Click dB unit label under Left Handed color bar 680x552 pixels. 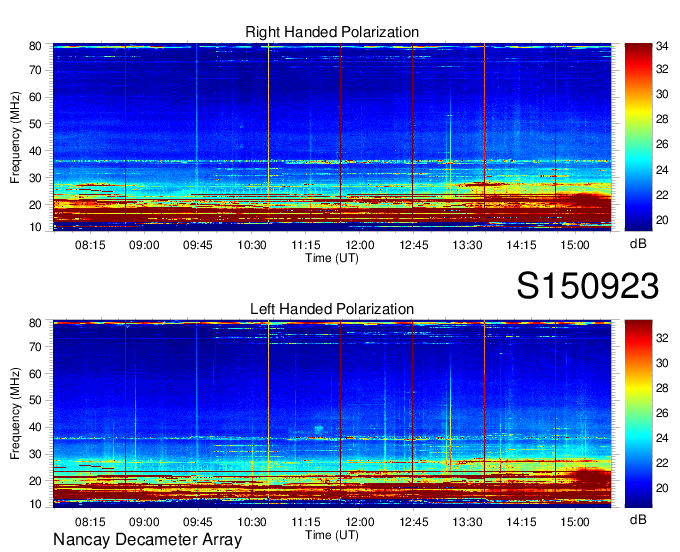(x=638, y=519)
